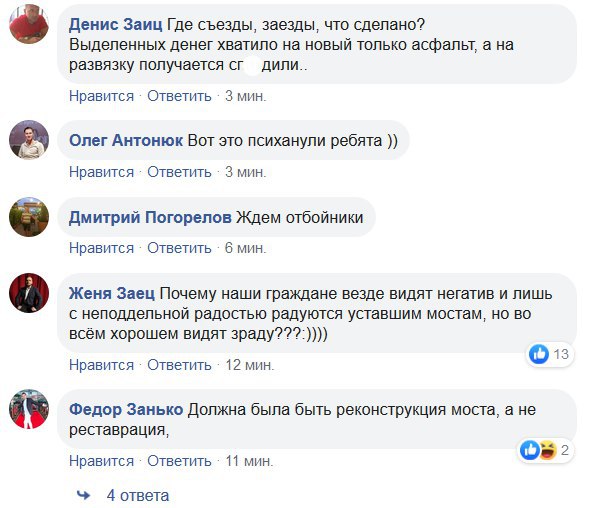
Task: Like Денис Заиц comment via Нравится
Action: click(101, 96)
